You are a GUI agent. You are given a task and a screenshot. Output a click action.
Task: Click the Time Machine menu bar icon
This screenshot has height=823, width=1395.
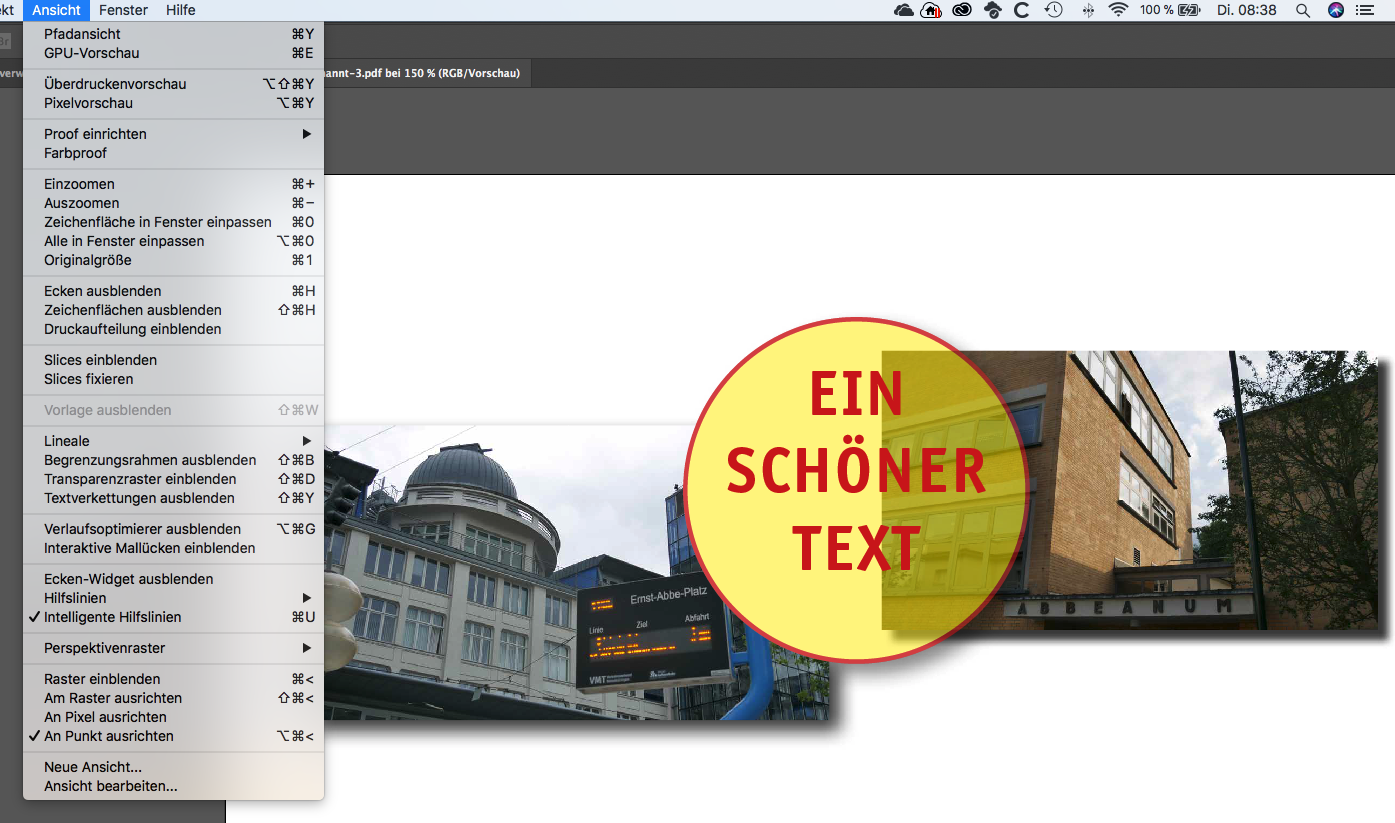(x=1053, y=10)
